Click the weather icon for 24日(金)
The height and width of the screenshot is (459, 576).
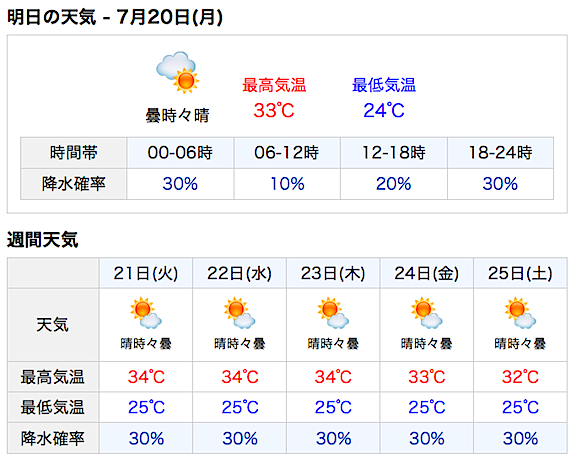(x=426, y=313)
